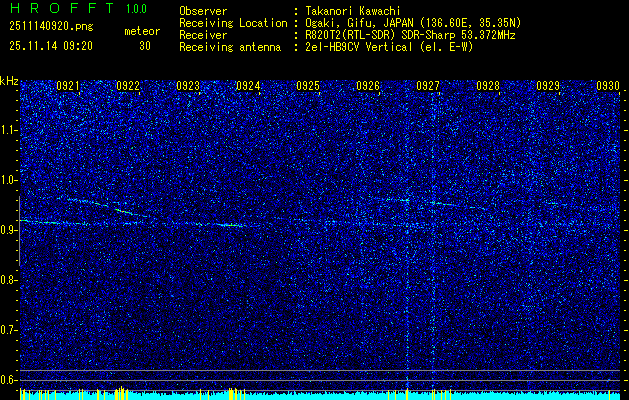Image resolution: width=629 pixels, height=400 pixels.
Task: Click receiver R820T2(RTL-SDR) SDR-Sharp 53.372MHz
Action: [410, 35]
